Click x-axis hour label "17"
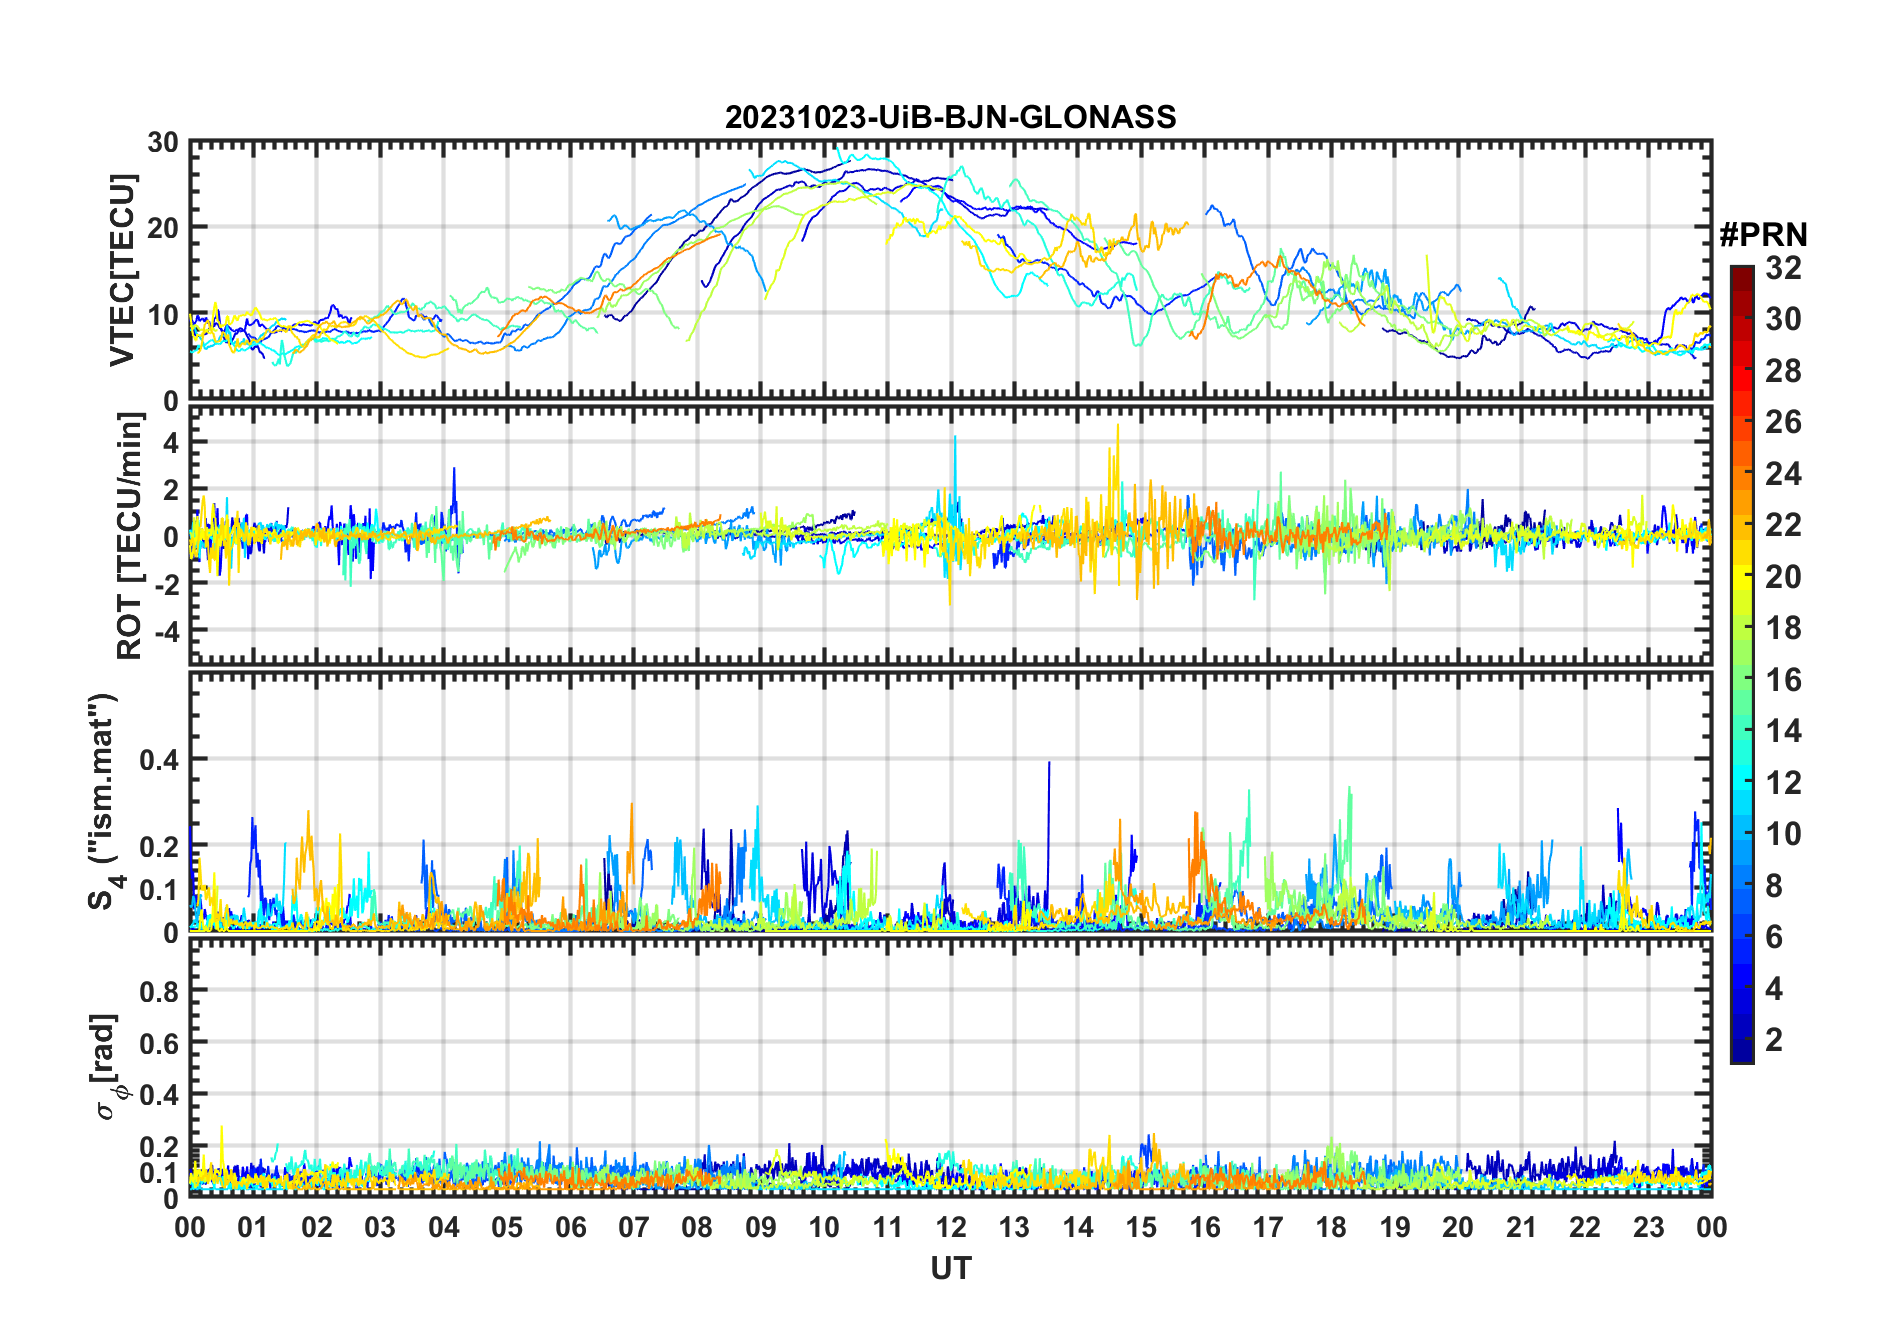 1268,1226
